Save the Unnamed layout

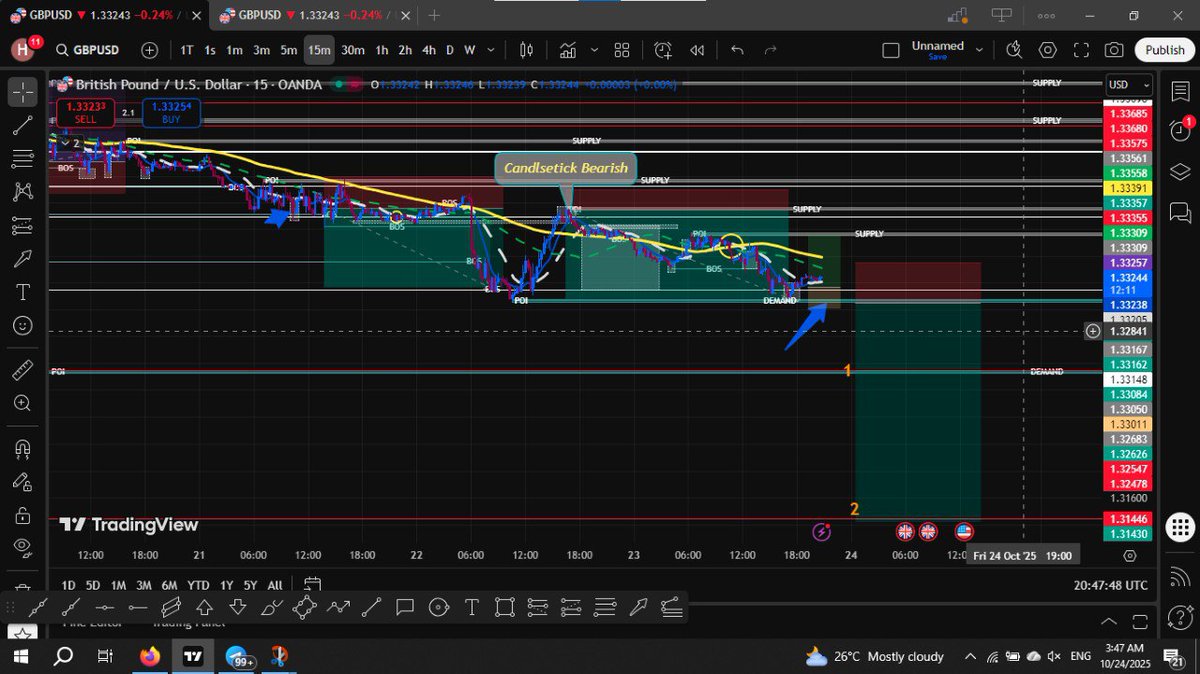[937, 57]
